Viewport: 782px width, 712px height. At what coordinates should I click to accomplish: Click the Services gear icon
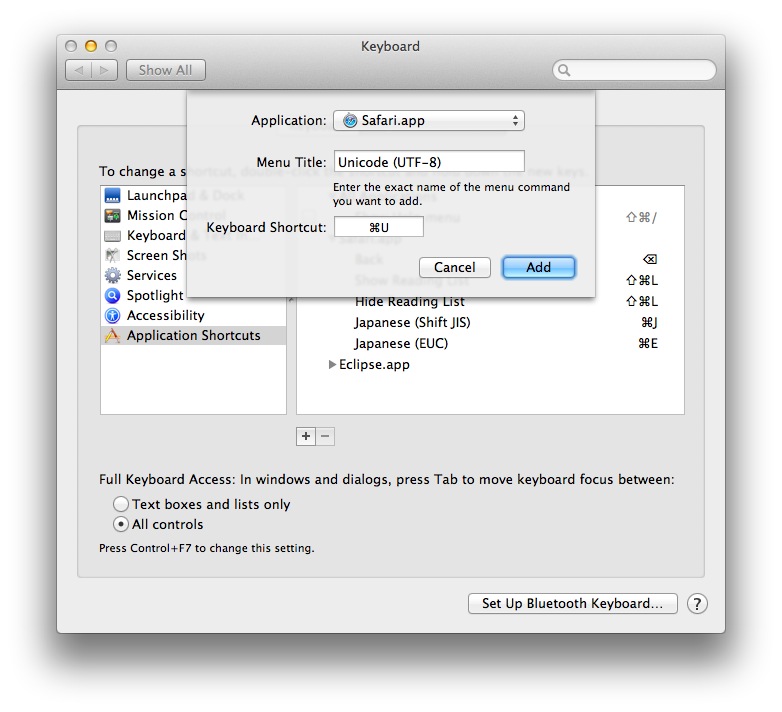click(112, 275)
